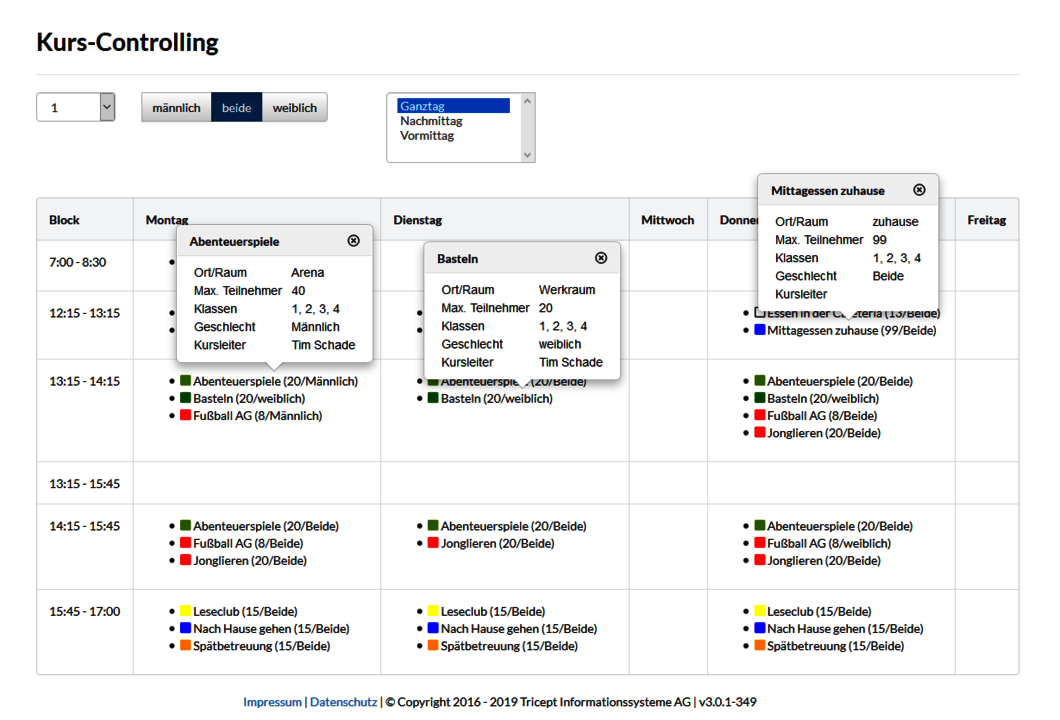Screen dimensions: 1060x720
Task: Click green square beside Monday 13:15 Abenteuerspiele
Action: click(186, 381)
